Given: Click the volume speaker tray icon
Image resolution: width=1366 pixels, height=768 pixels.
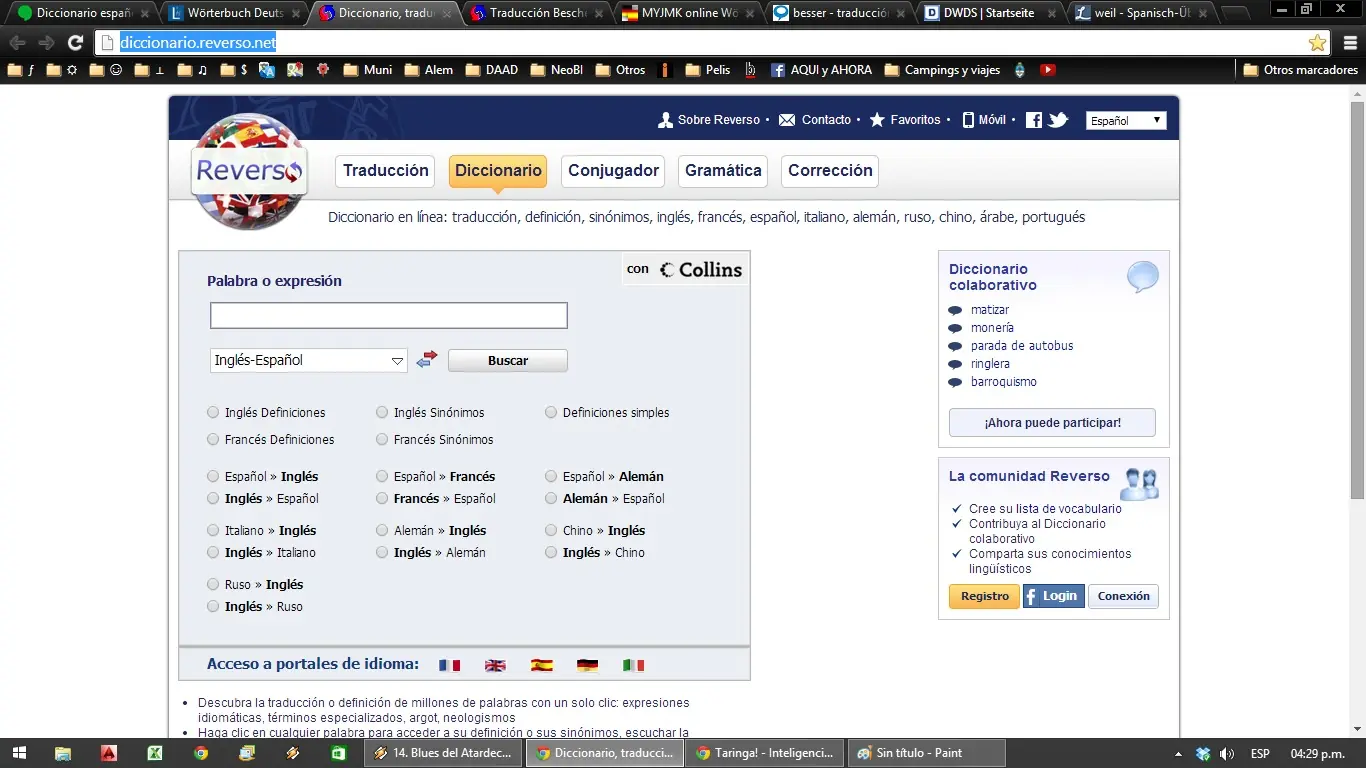Looking at the screenshot, I should (1227, 753).
